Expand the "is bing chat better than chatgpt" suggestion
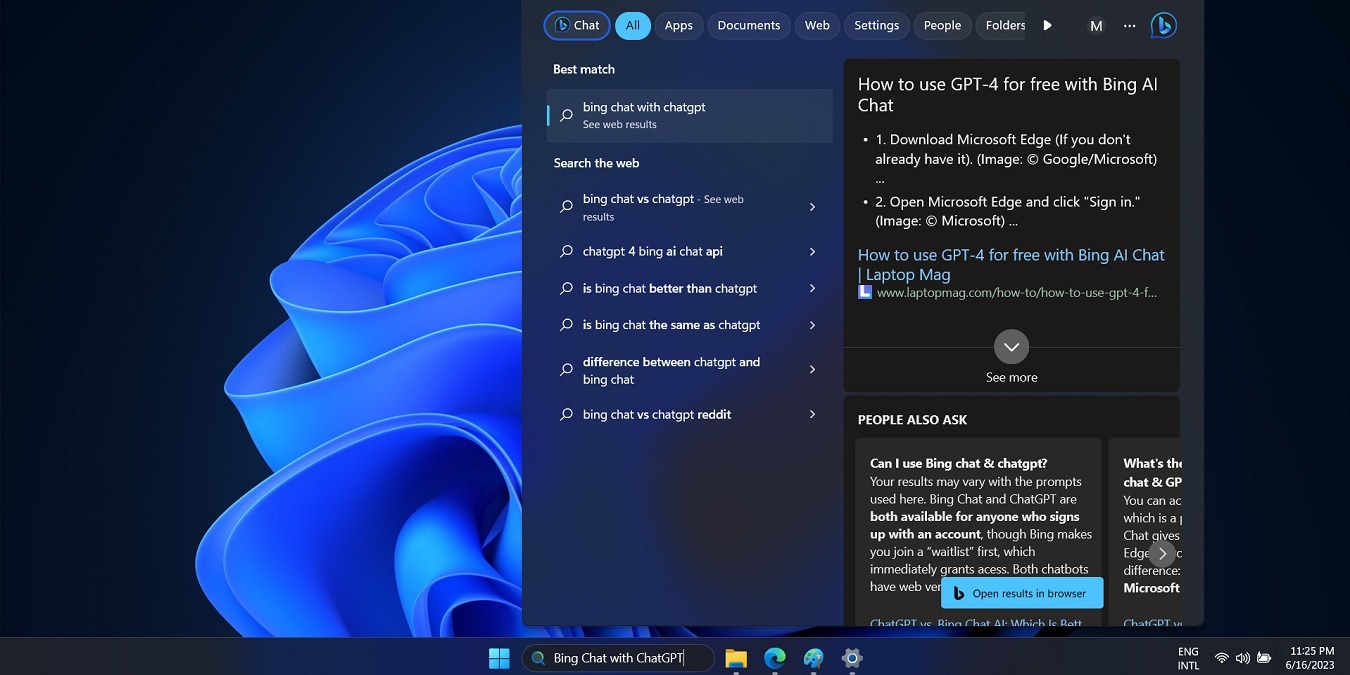Image resolution: width=1350 pixels, height=675 pixels. [x=812, y=288]
